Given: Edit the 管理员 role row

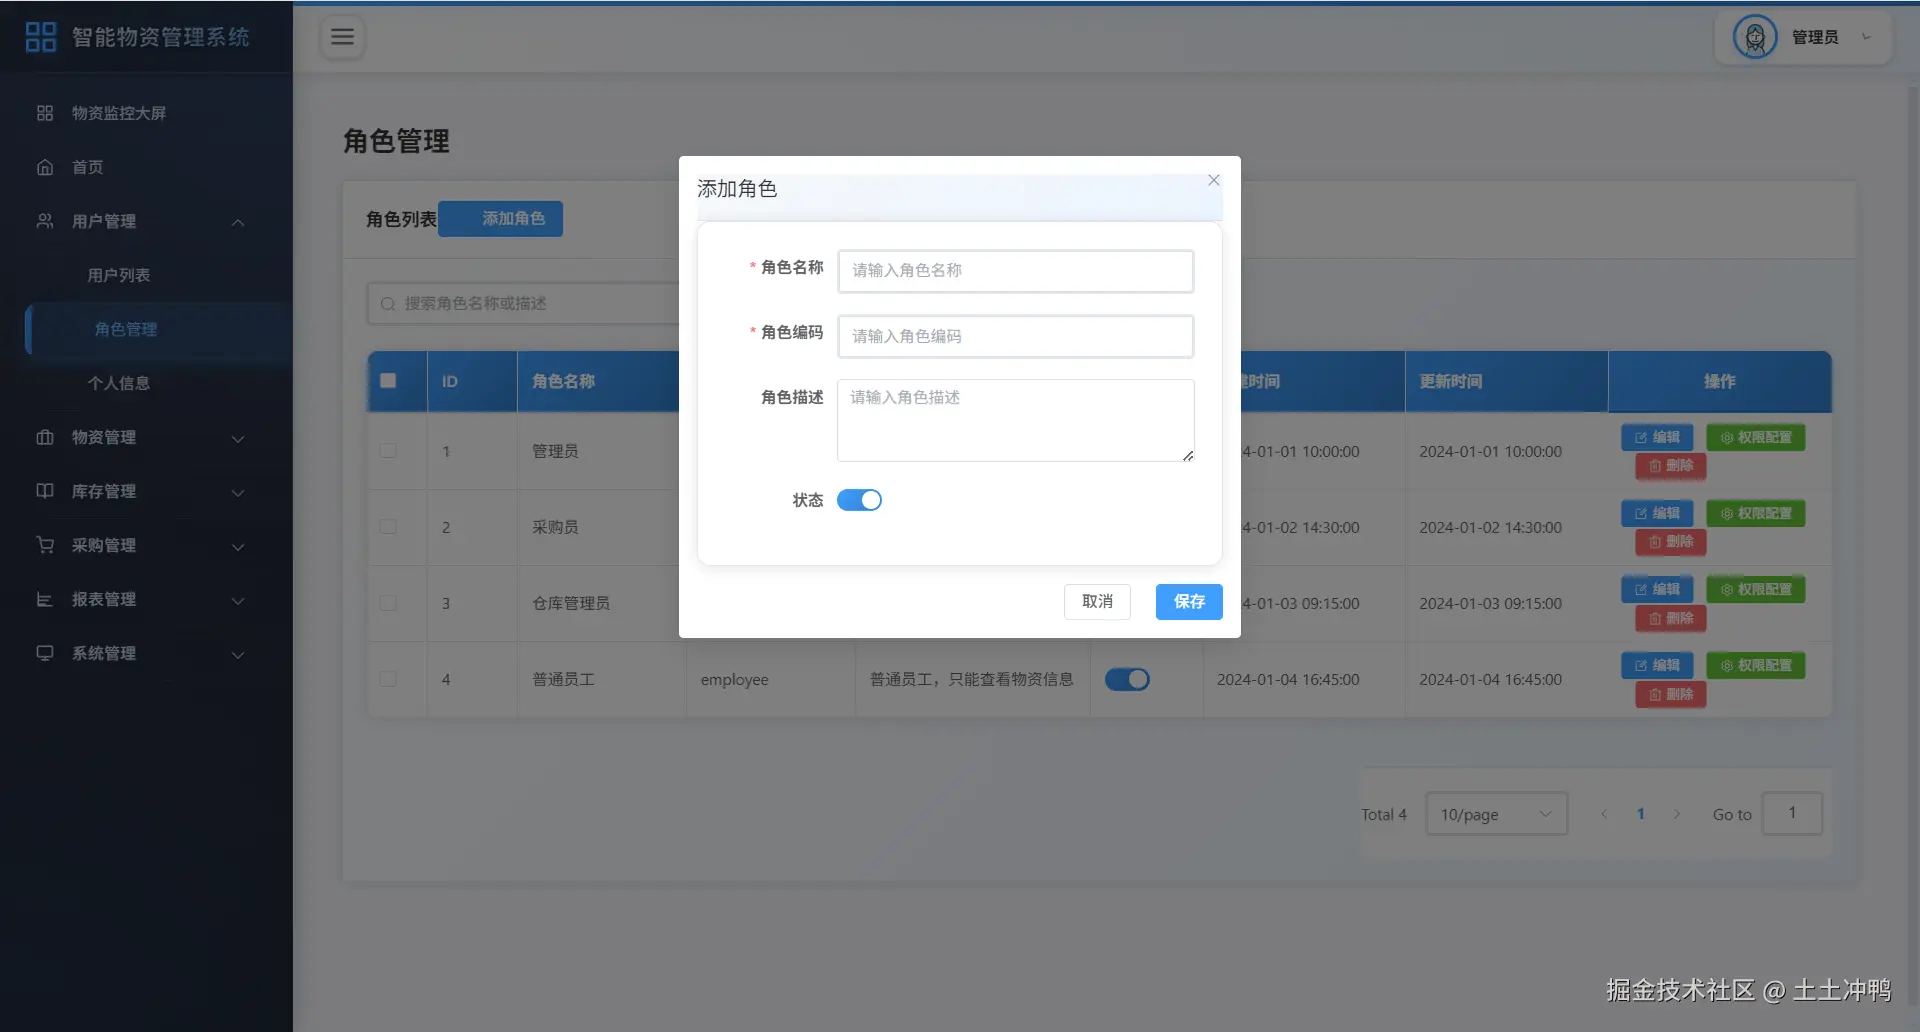Looking at the screenshot, I should (x=1657, y=437).
